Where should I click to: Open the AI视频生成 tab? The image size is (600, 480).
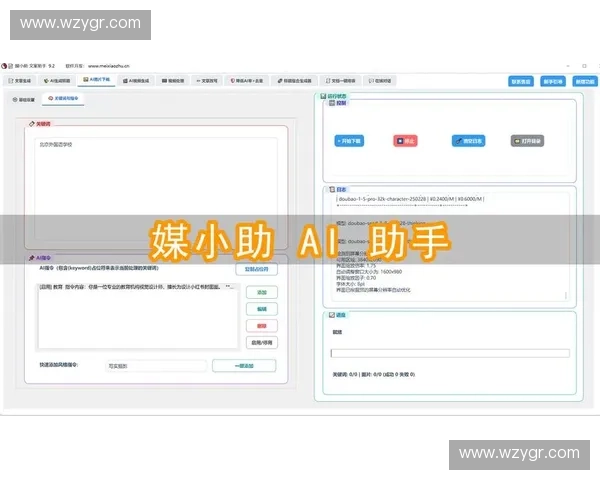(136, 81)
